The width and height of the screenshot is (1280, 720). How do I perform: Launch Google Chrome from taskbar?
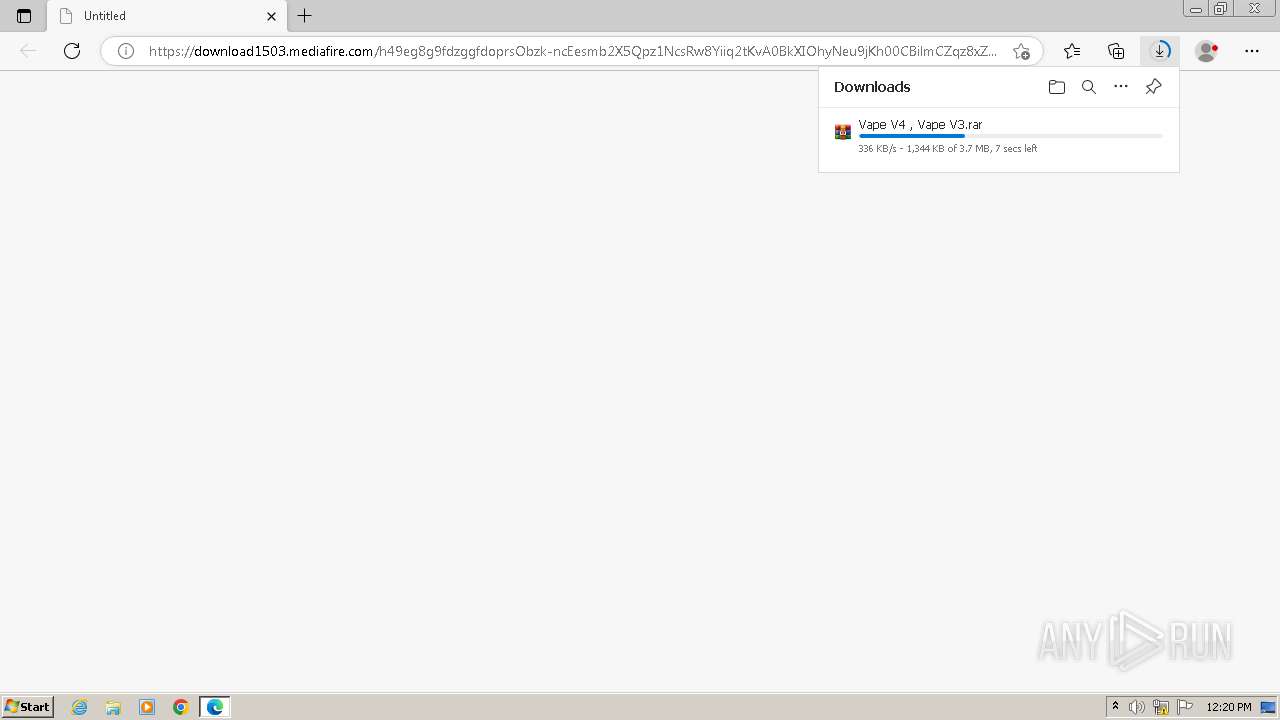coord(181,707)
